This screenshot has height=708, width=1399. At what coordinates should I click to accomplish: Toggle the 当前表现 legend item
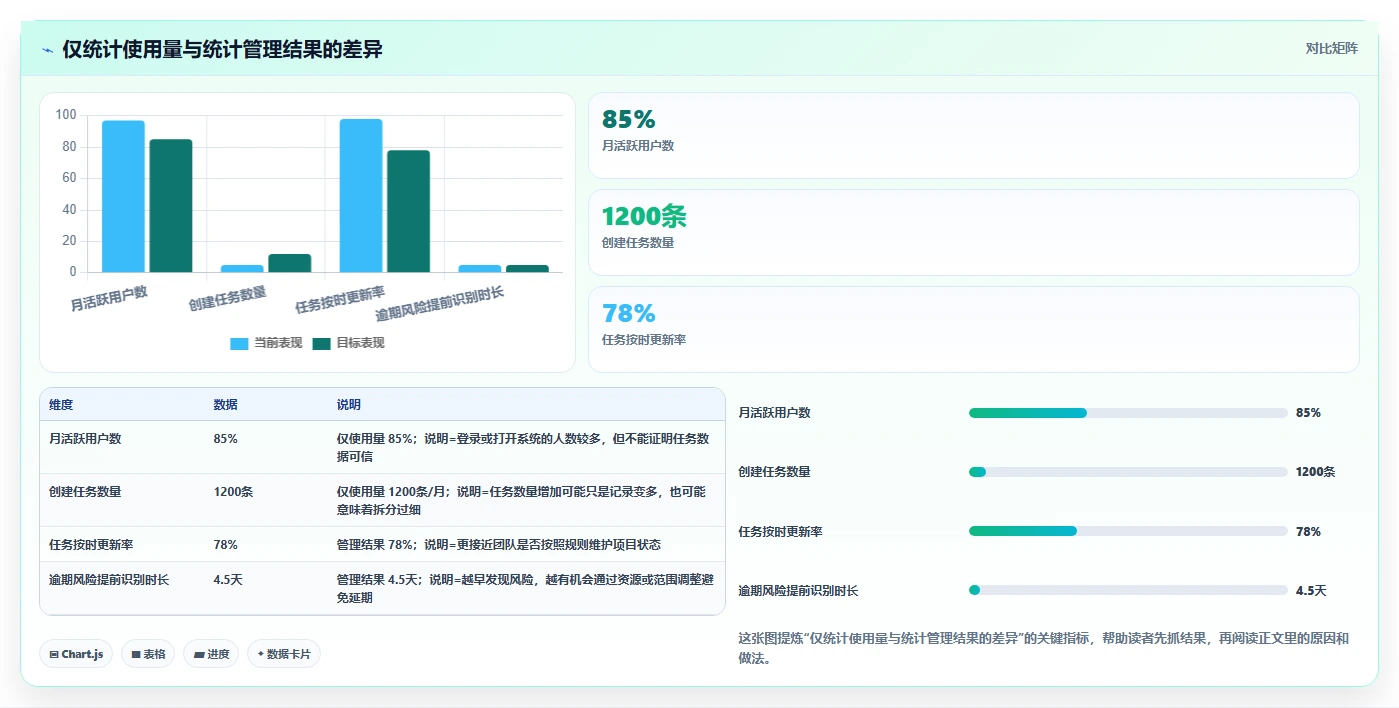click(x=266, y=343)
